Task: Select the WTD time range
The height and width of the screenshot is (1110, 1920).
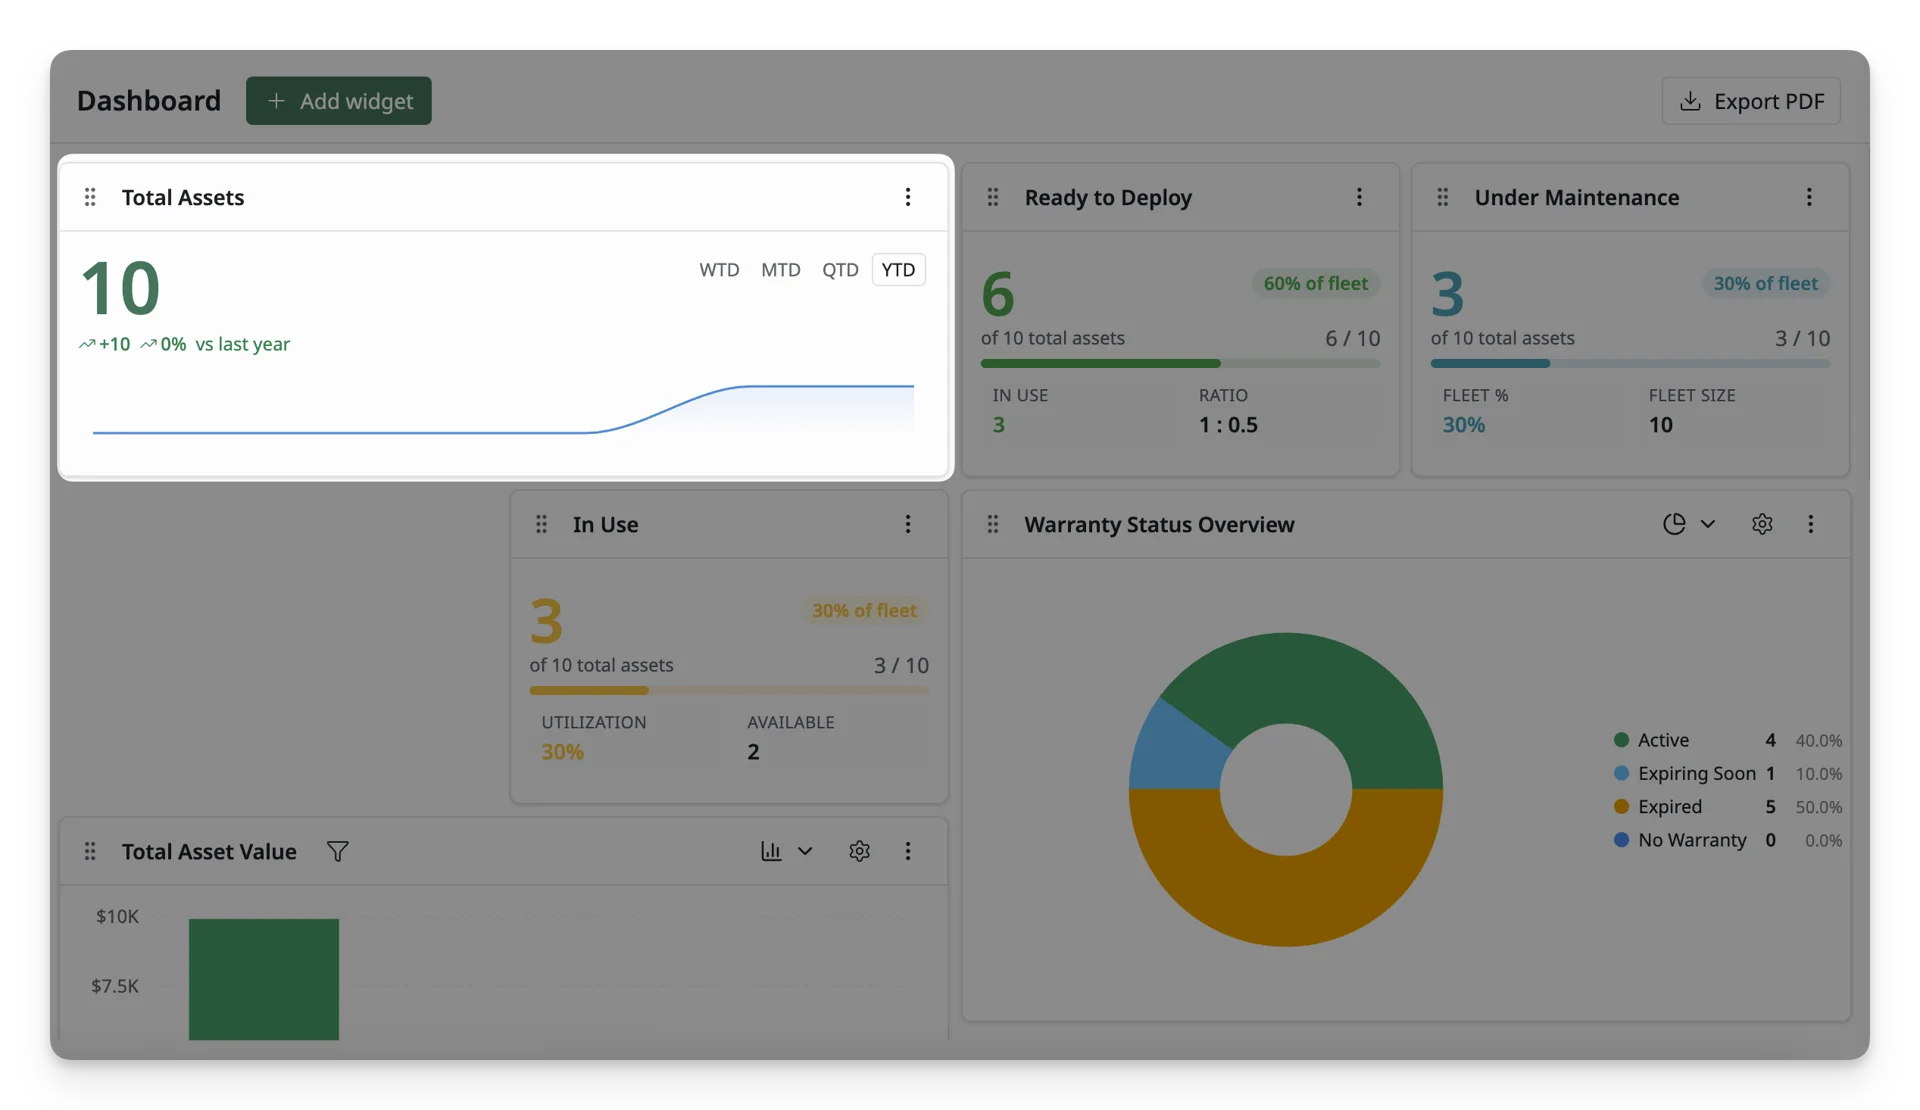Action: click(719, 270)
